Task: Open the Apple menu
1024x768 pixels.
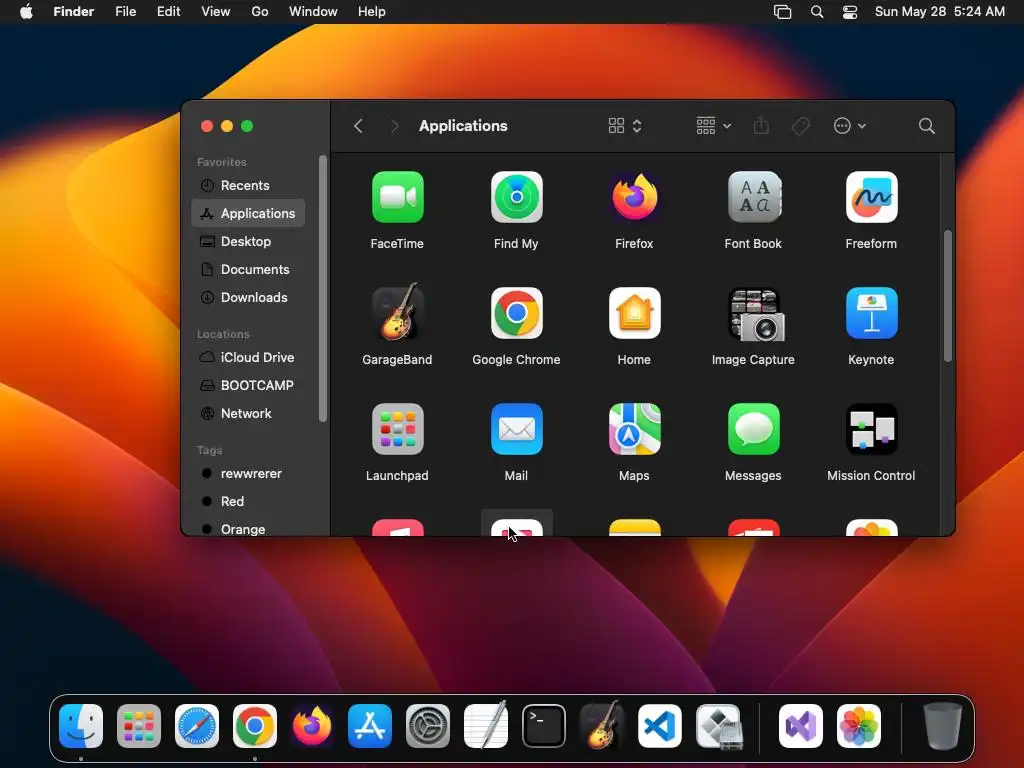Action: [x=26, y=12]
